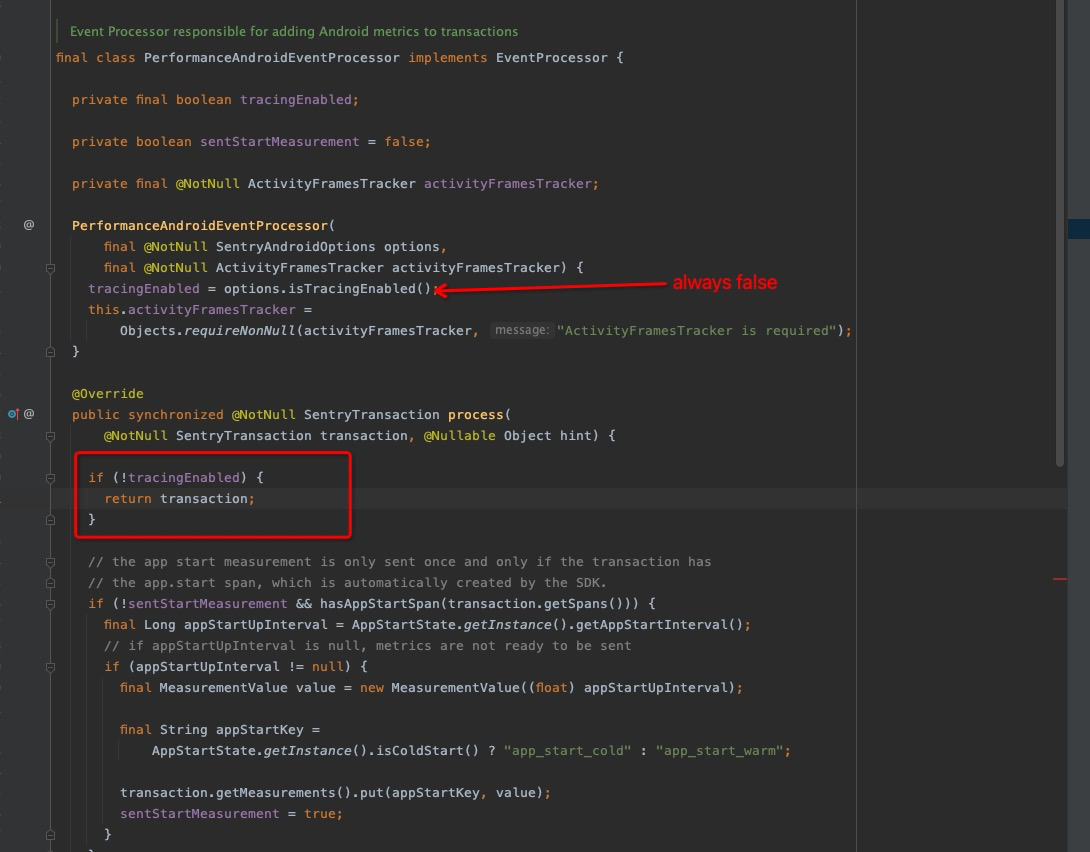The height and width of the screenshot is (852, 1090).
Task: Click the @ annotations gutter icon next to constructor
Action: click(27, 224)
